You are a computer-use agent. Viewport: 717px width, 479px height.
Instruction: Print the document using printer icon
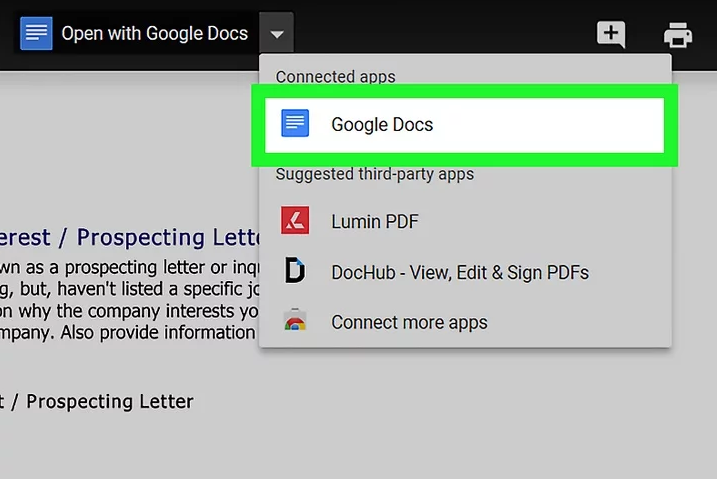(x=678, y=35)
